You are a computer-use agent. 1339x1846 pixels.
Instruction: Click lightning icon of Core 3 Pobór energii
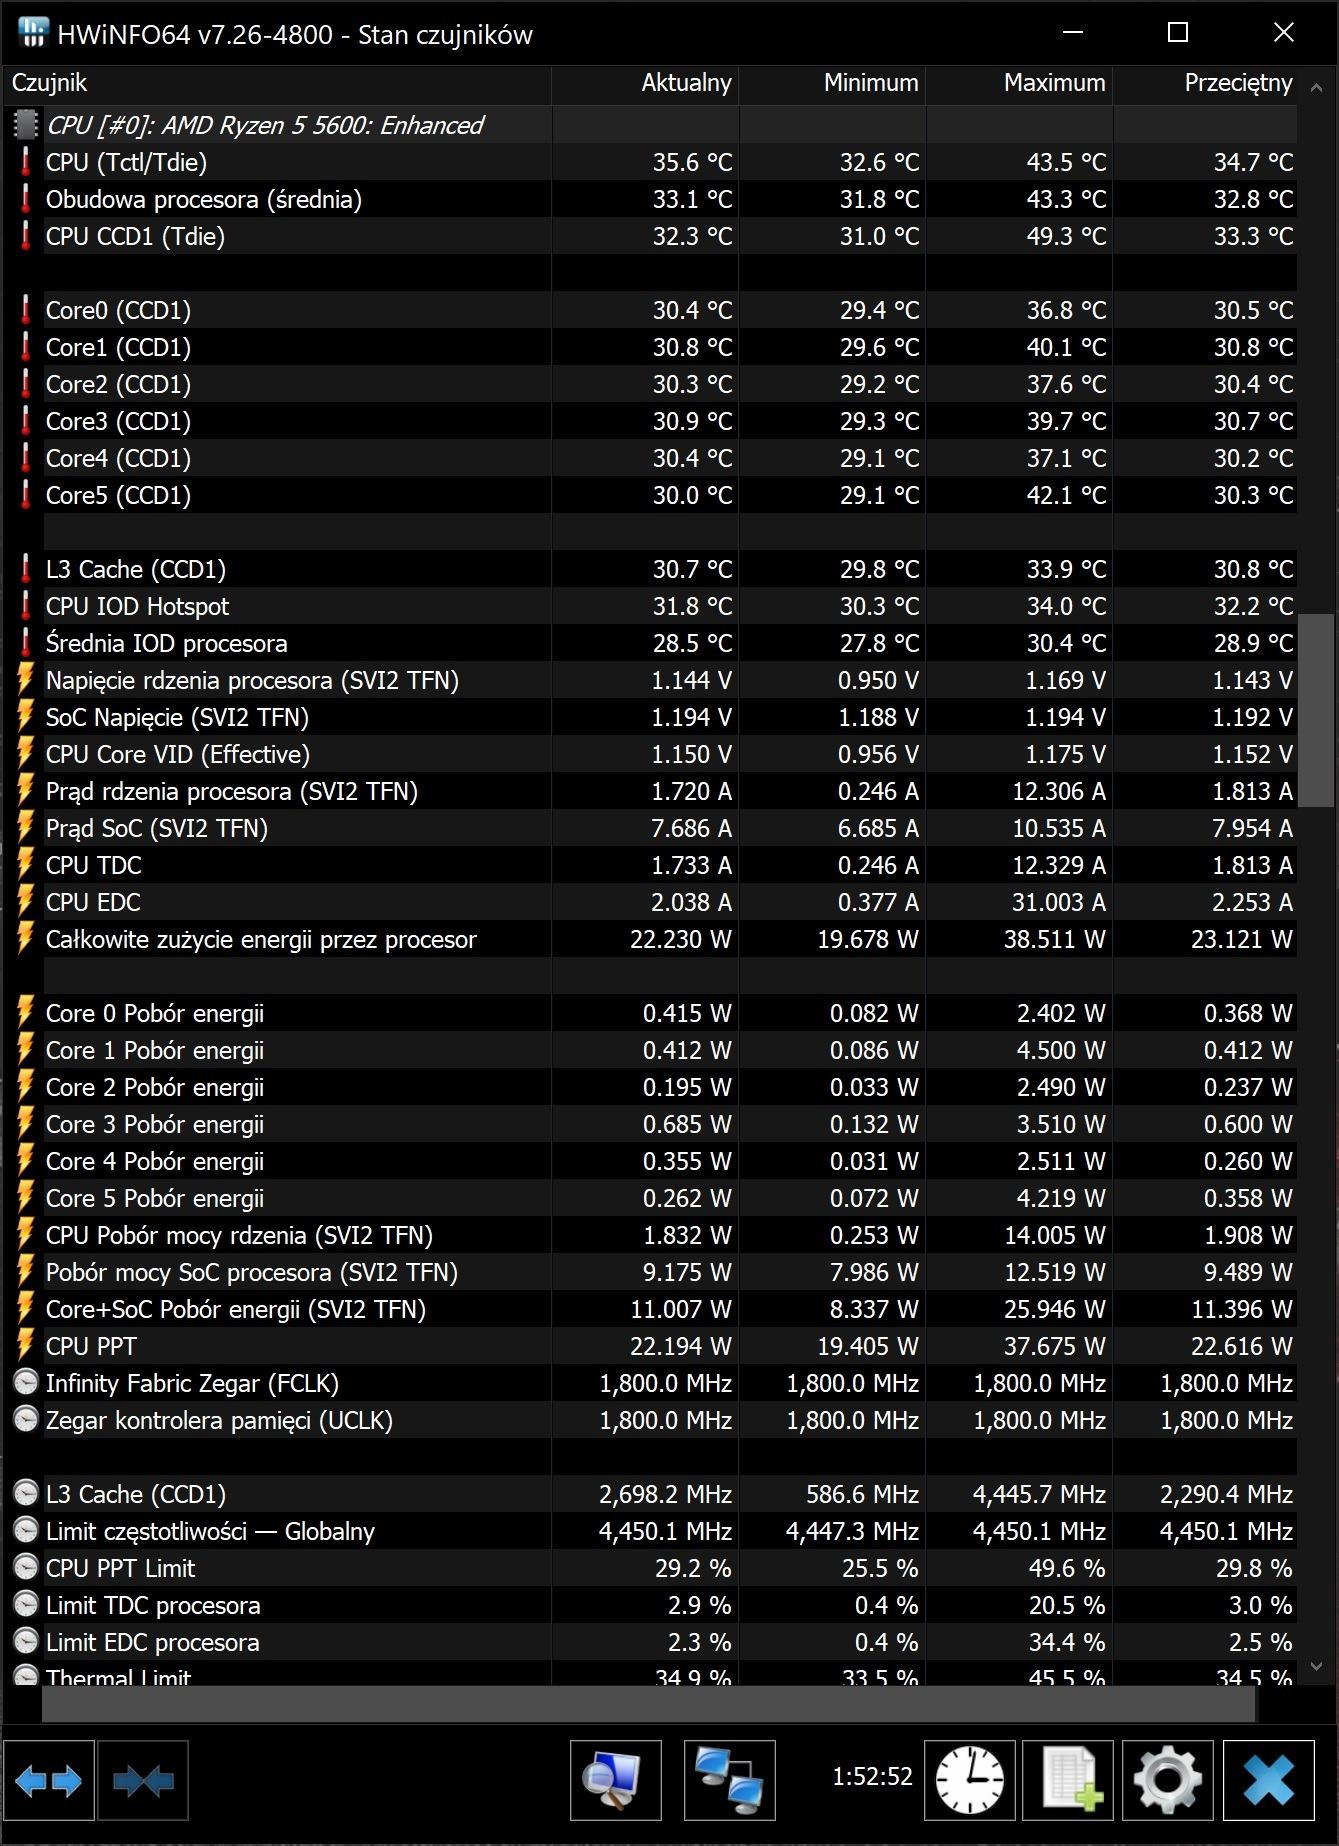(x=25, y=1124)
